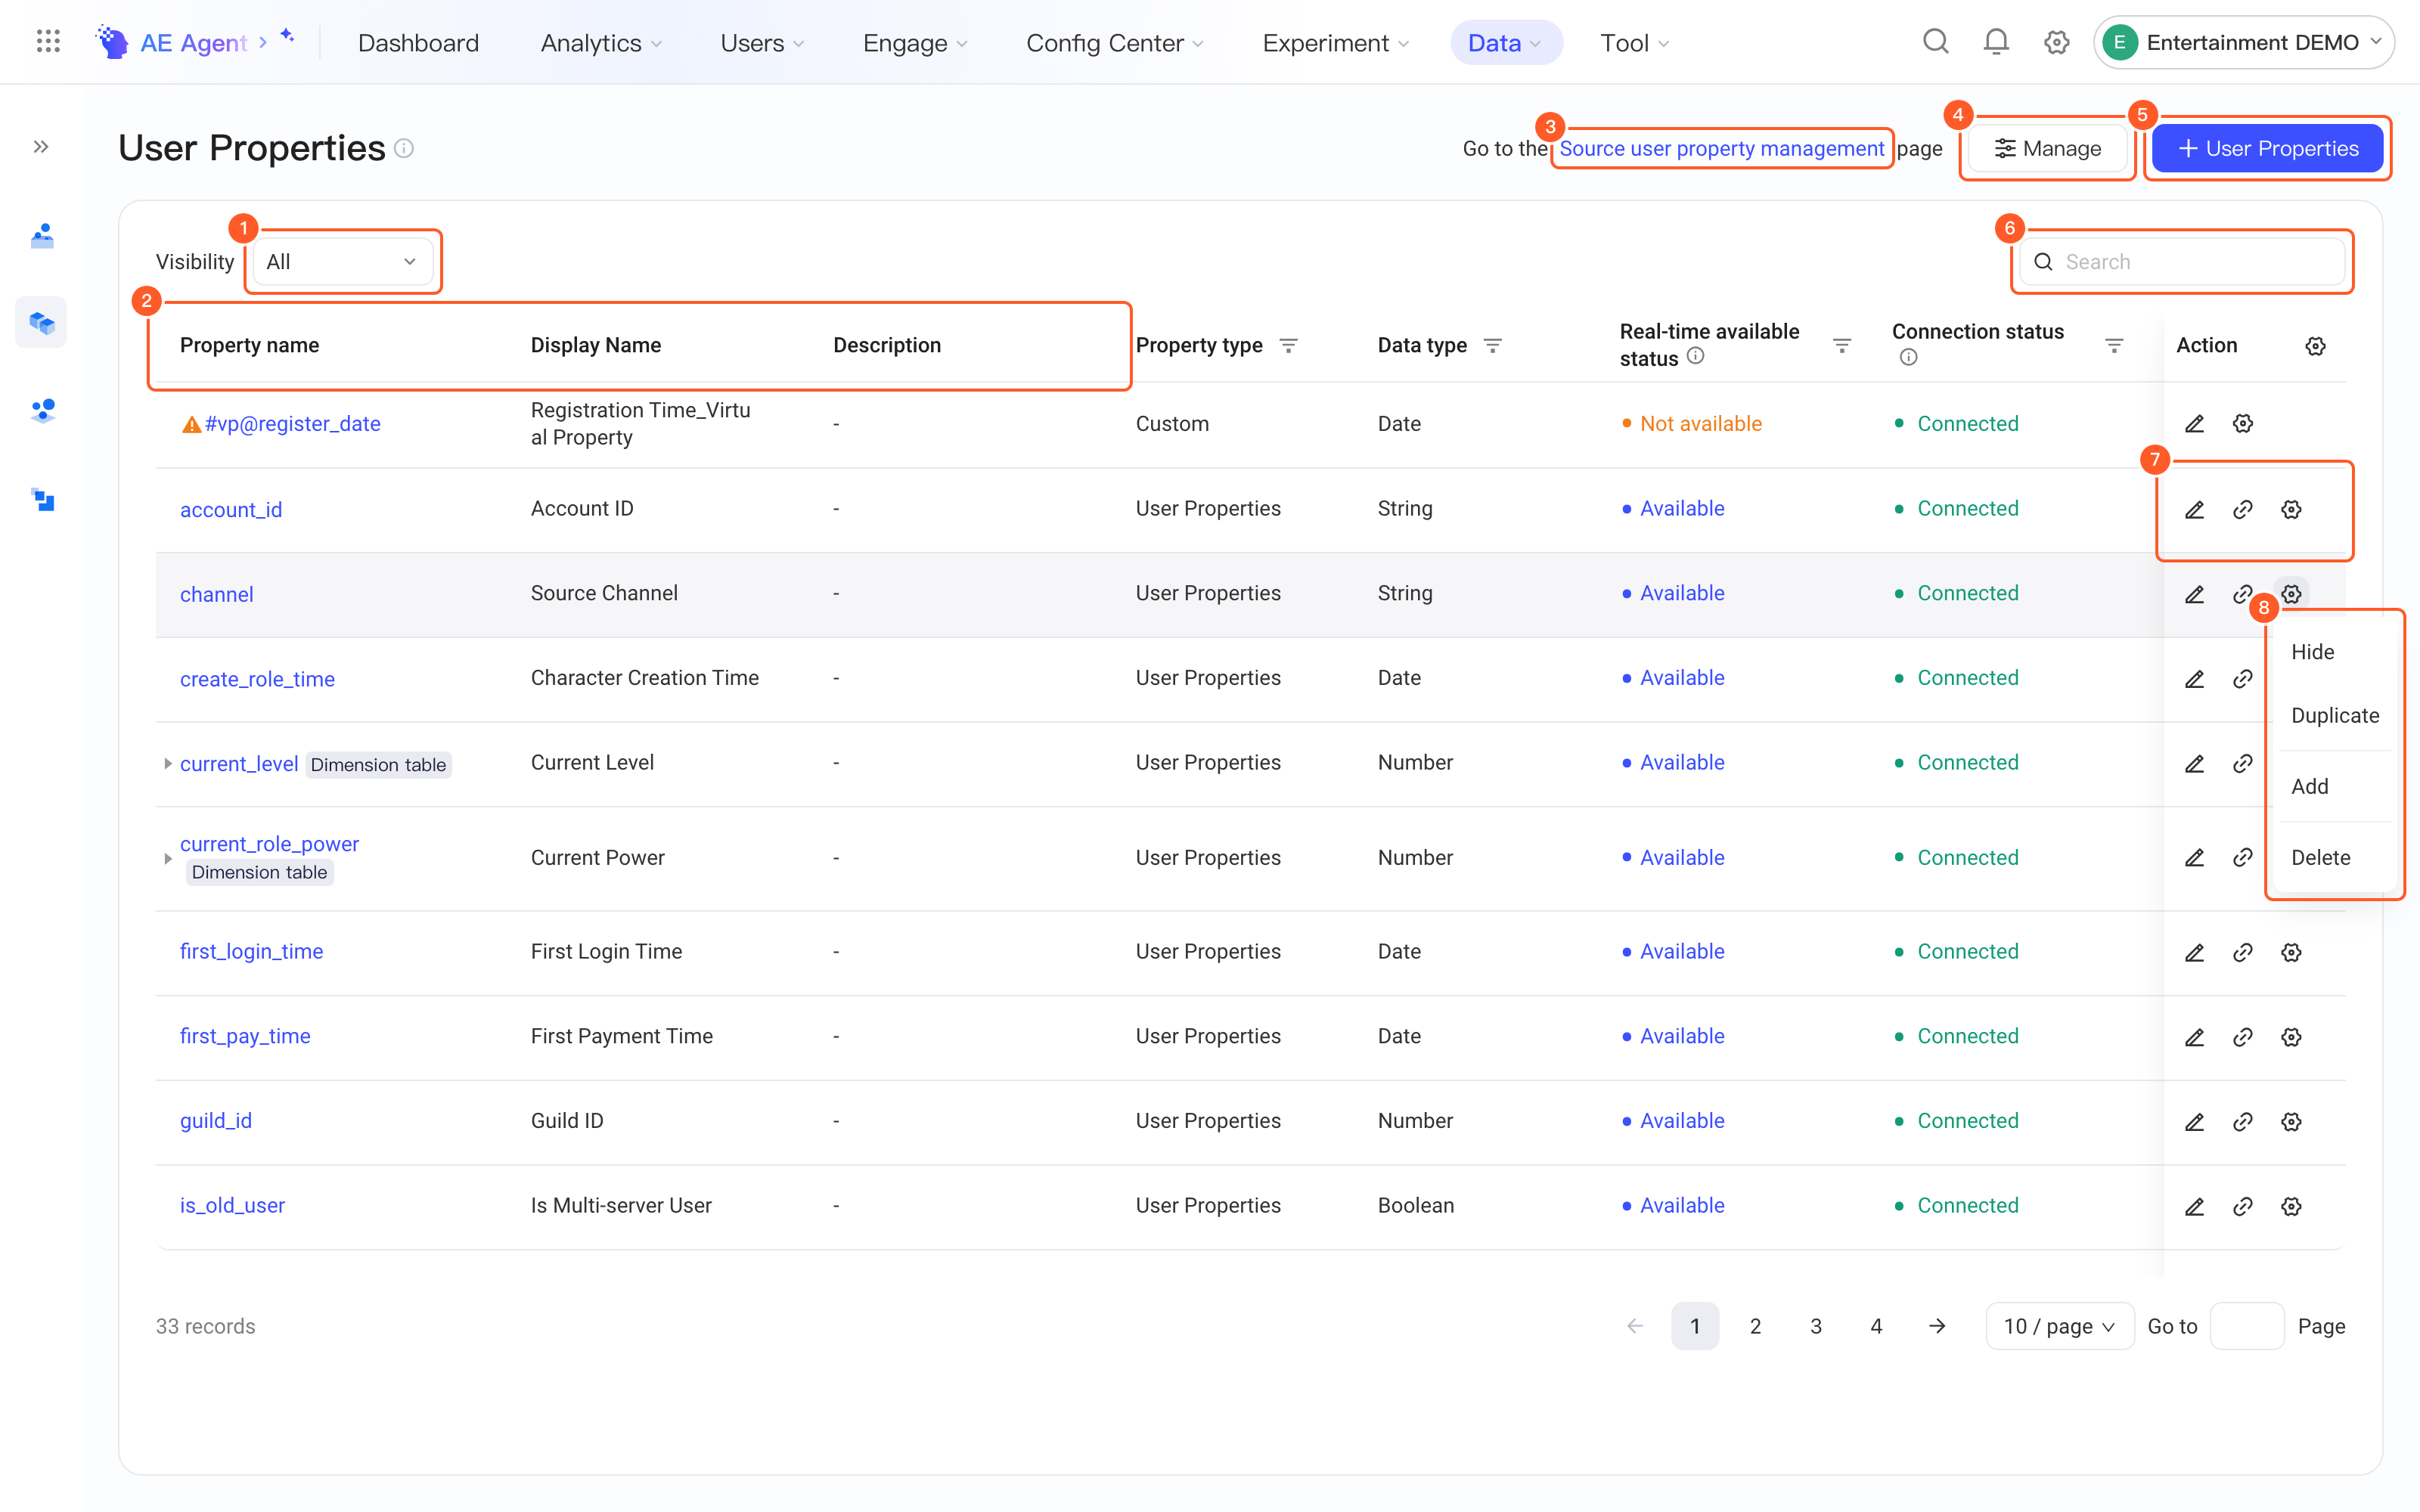Click the global search magnifier icon
The image size is (2420, 1512).
[1936, 42]
